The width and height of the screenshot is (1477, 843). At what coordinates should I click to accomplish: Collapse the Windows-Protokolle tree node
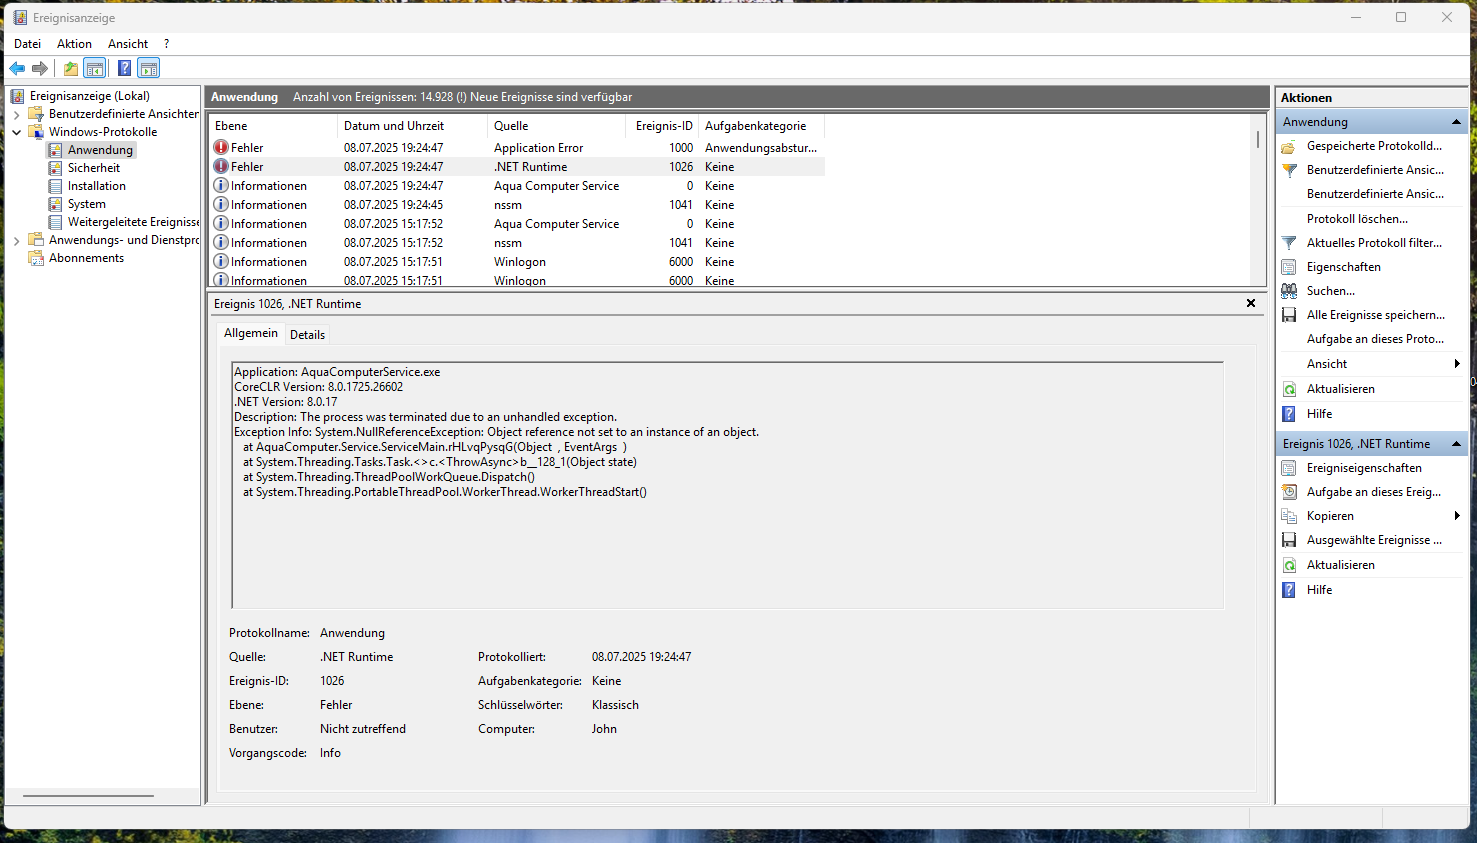coord(16,132)
